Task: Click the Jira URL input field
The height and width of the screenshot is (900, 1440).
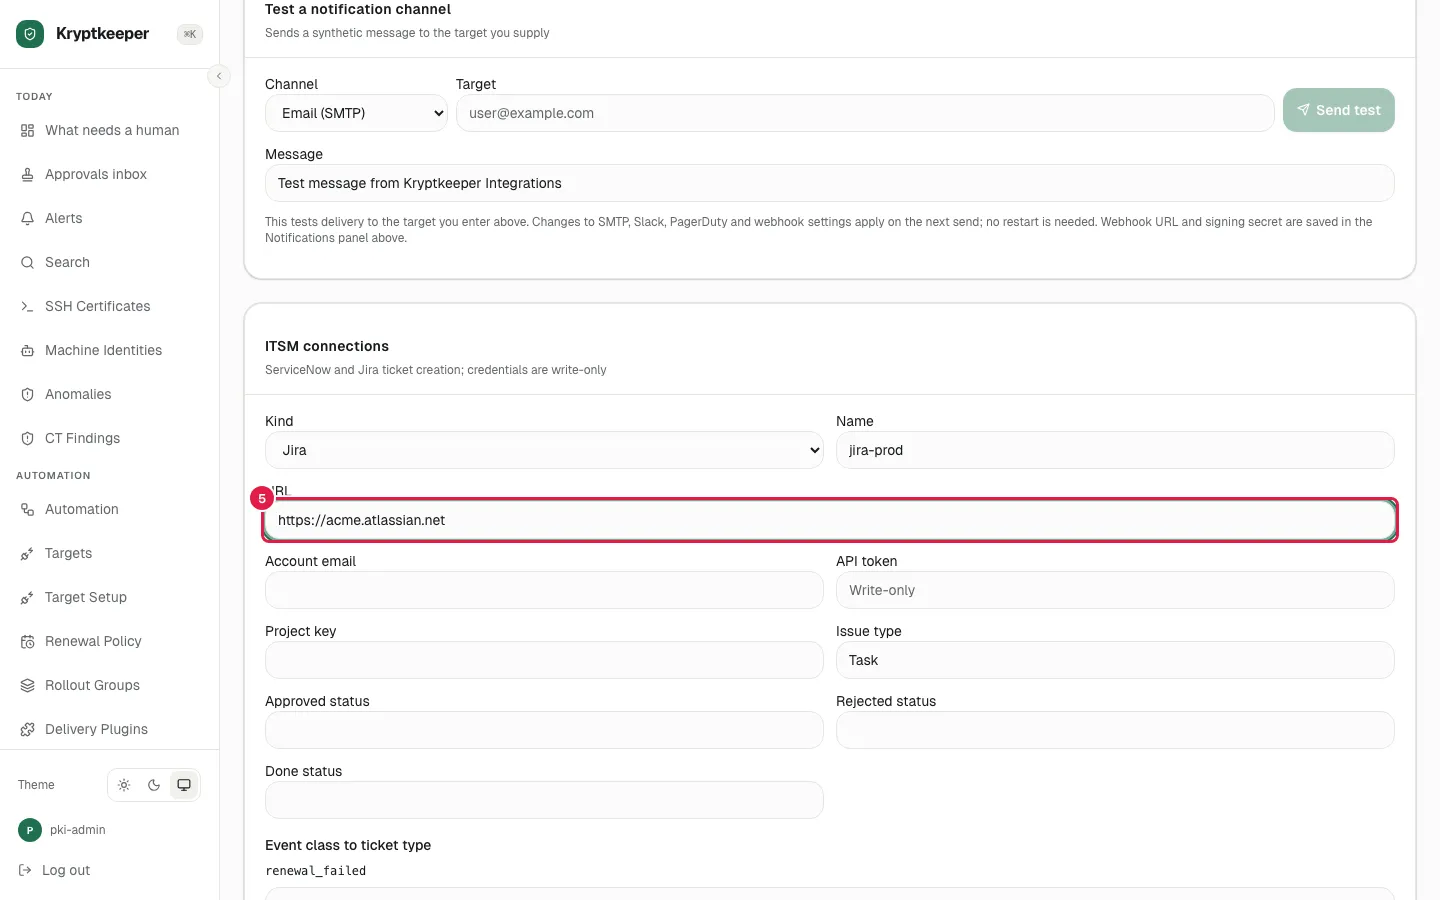Action: tap(830, 520)
